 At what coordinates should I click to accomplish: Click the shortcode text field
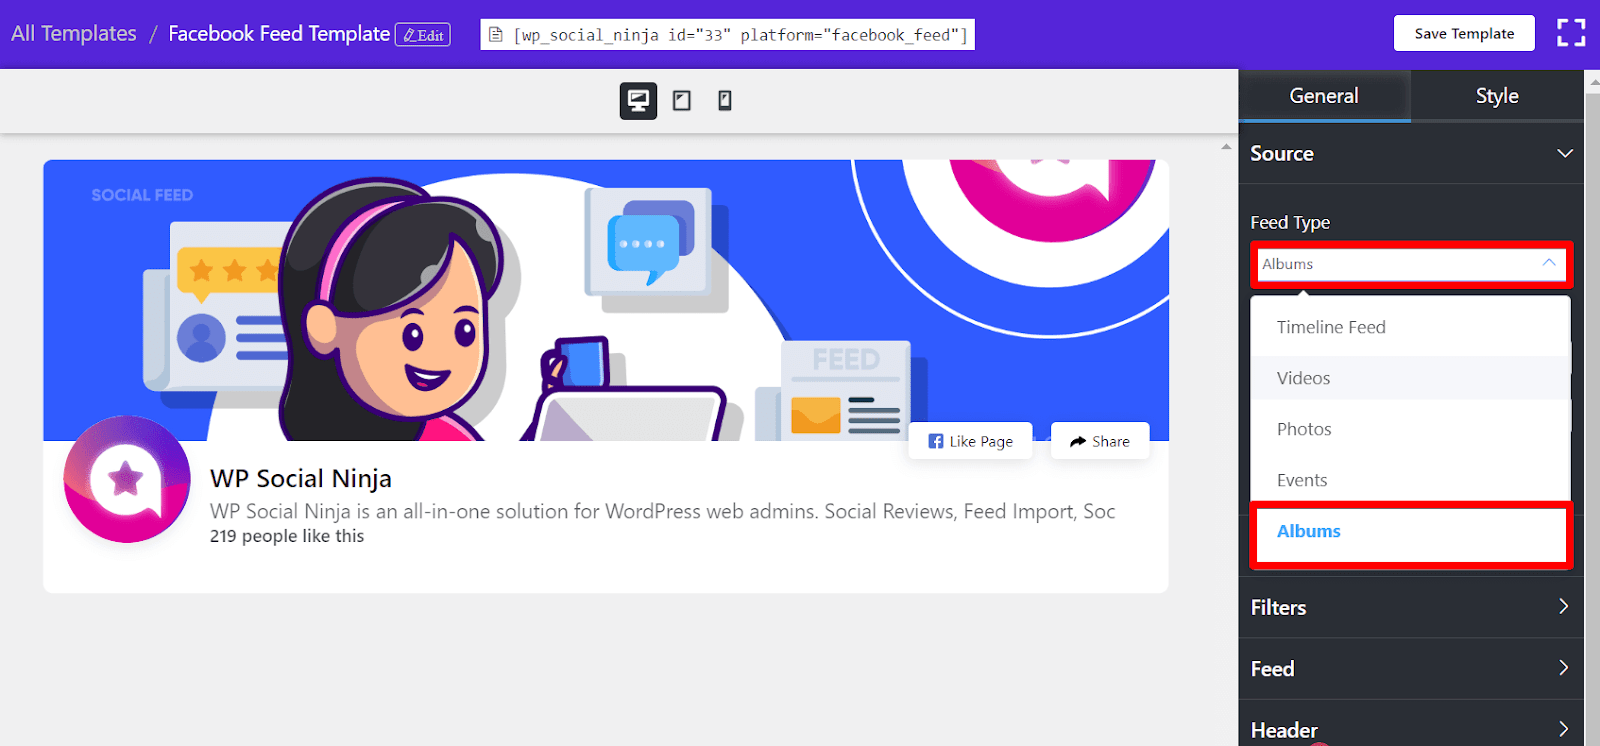(727, 35)
